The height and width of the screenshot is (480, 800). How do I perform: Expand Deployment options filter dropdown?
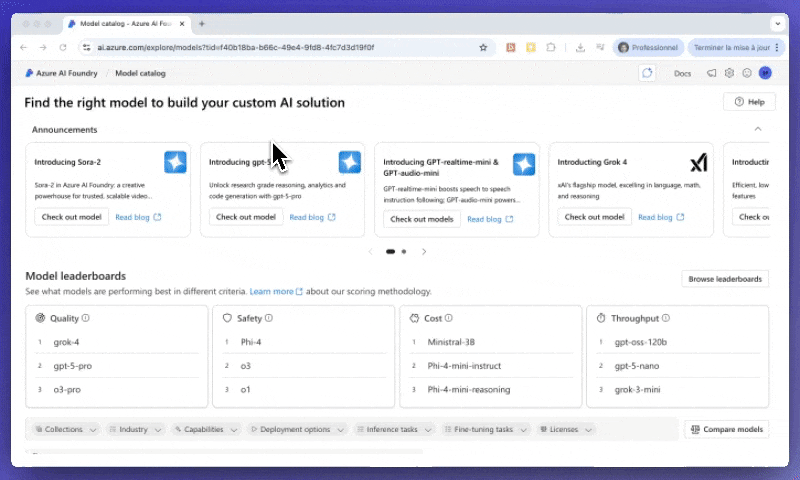[297, 430]
